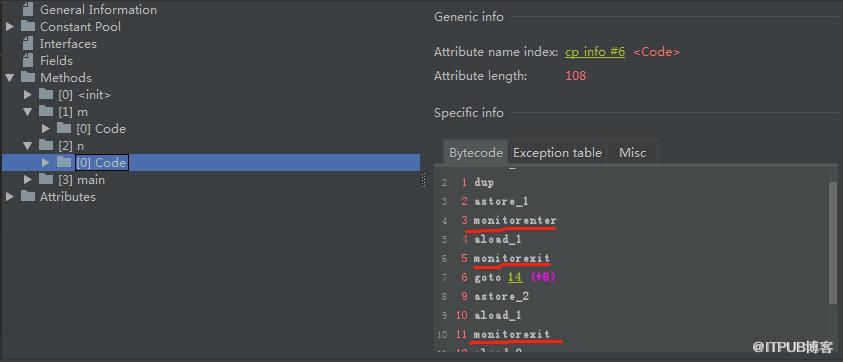Viewport: 843px width, 362px height.
Task: Click the astore_2 instruction
Action: [501, 296]
